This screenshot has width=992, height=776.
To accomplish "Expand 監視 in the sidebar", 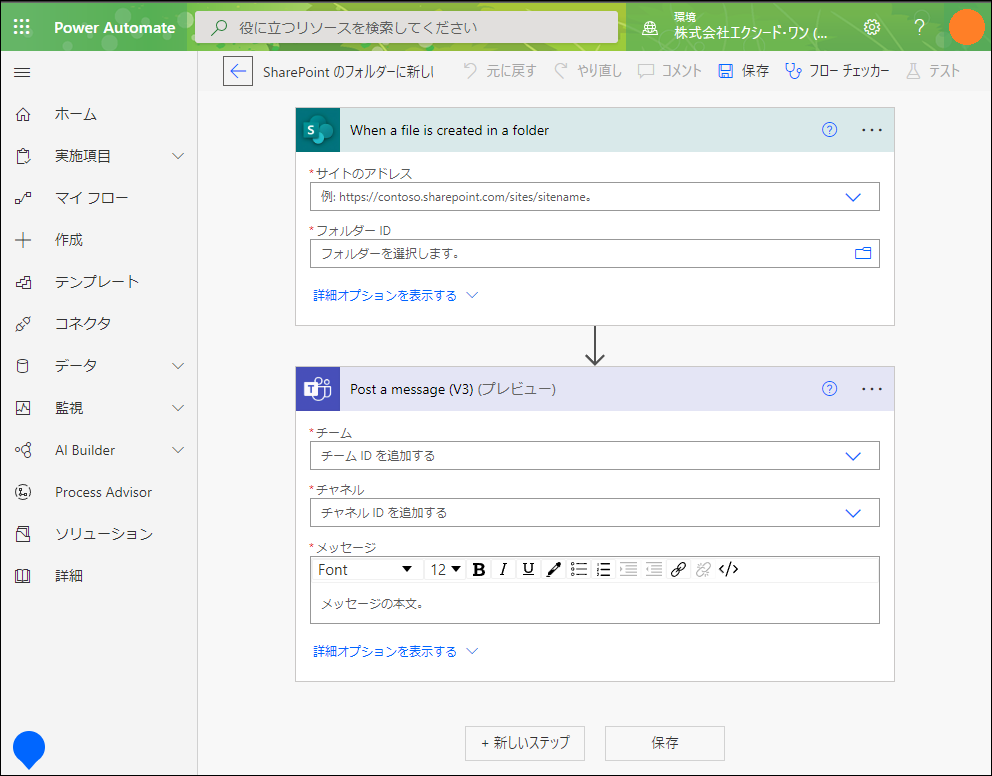I will click(178, 408).
